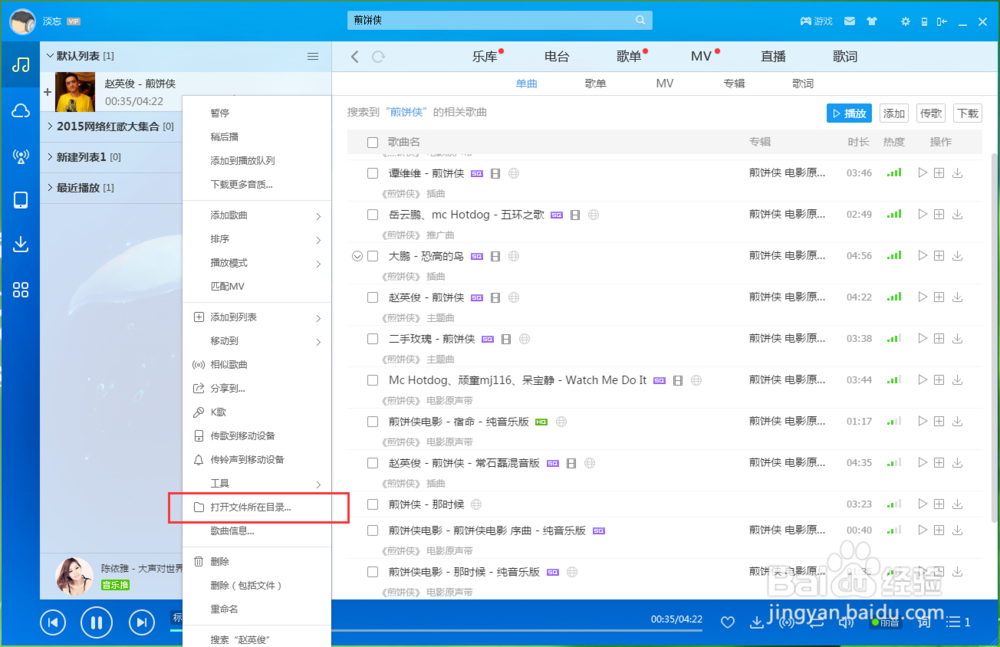Click the 下载 button above results
1000x647 pixels.
967,113
